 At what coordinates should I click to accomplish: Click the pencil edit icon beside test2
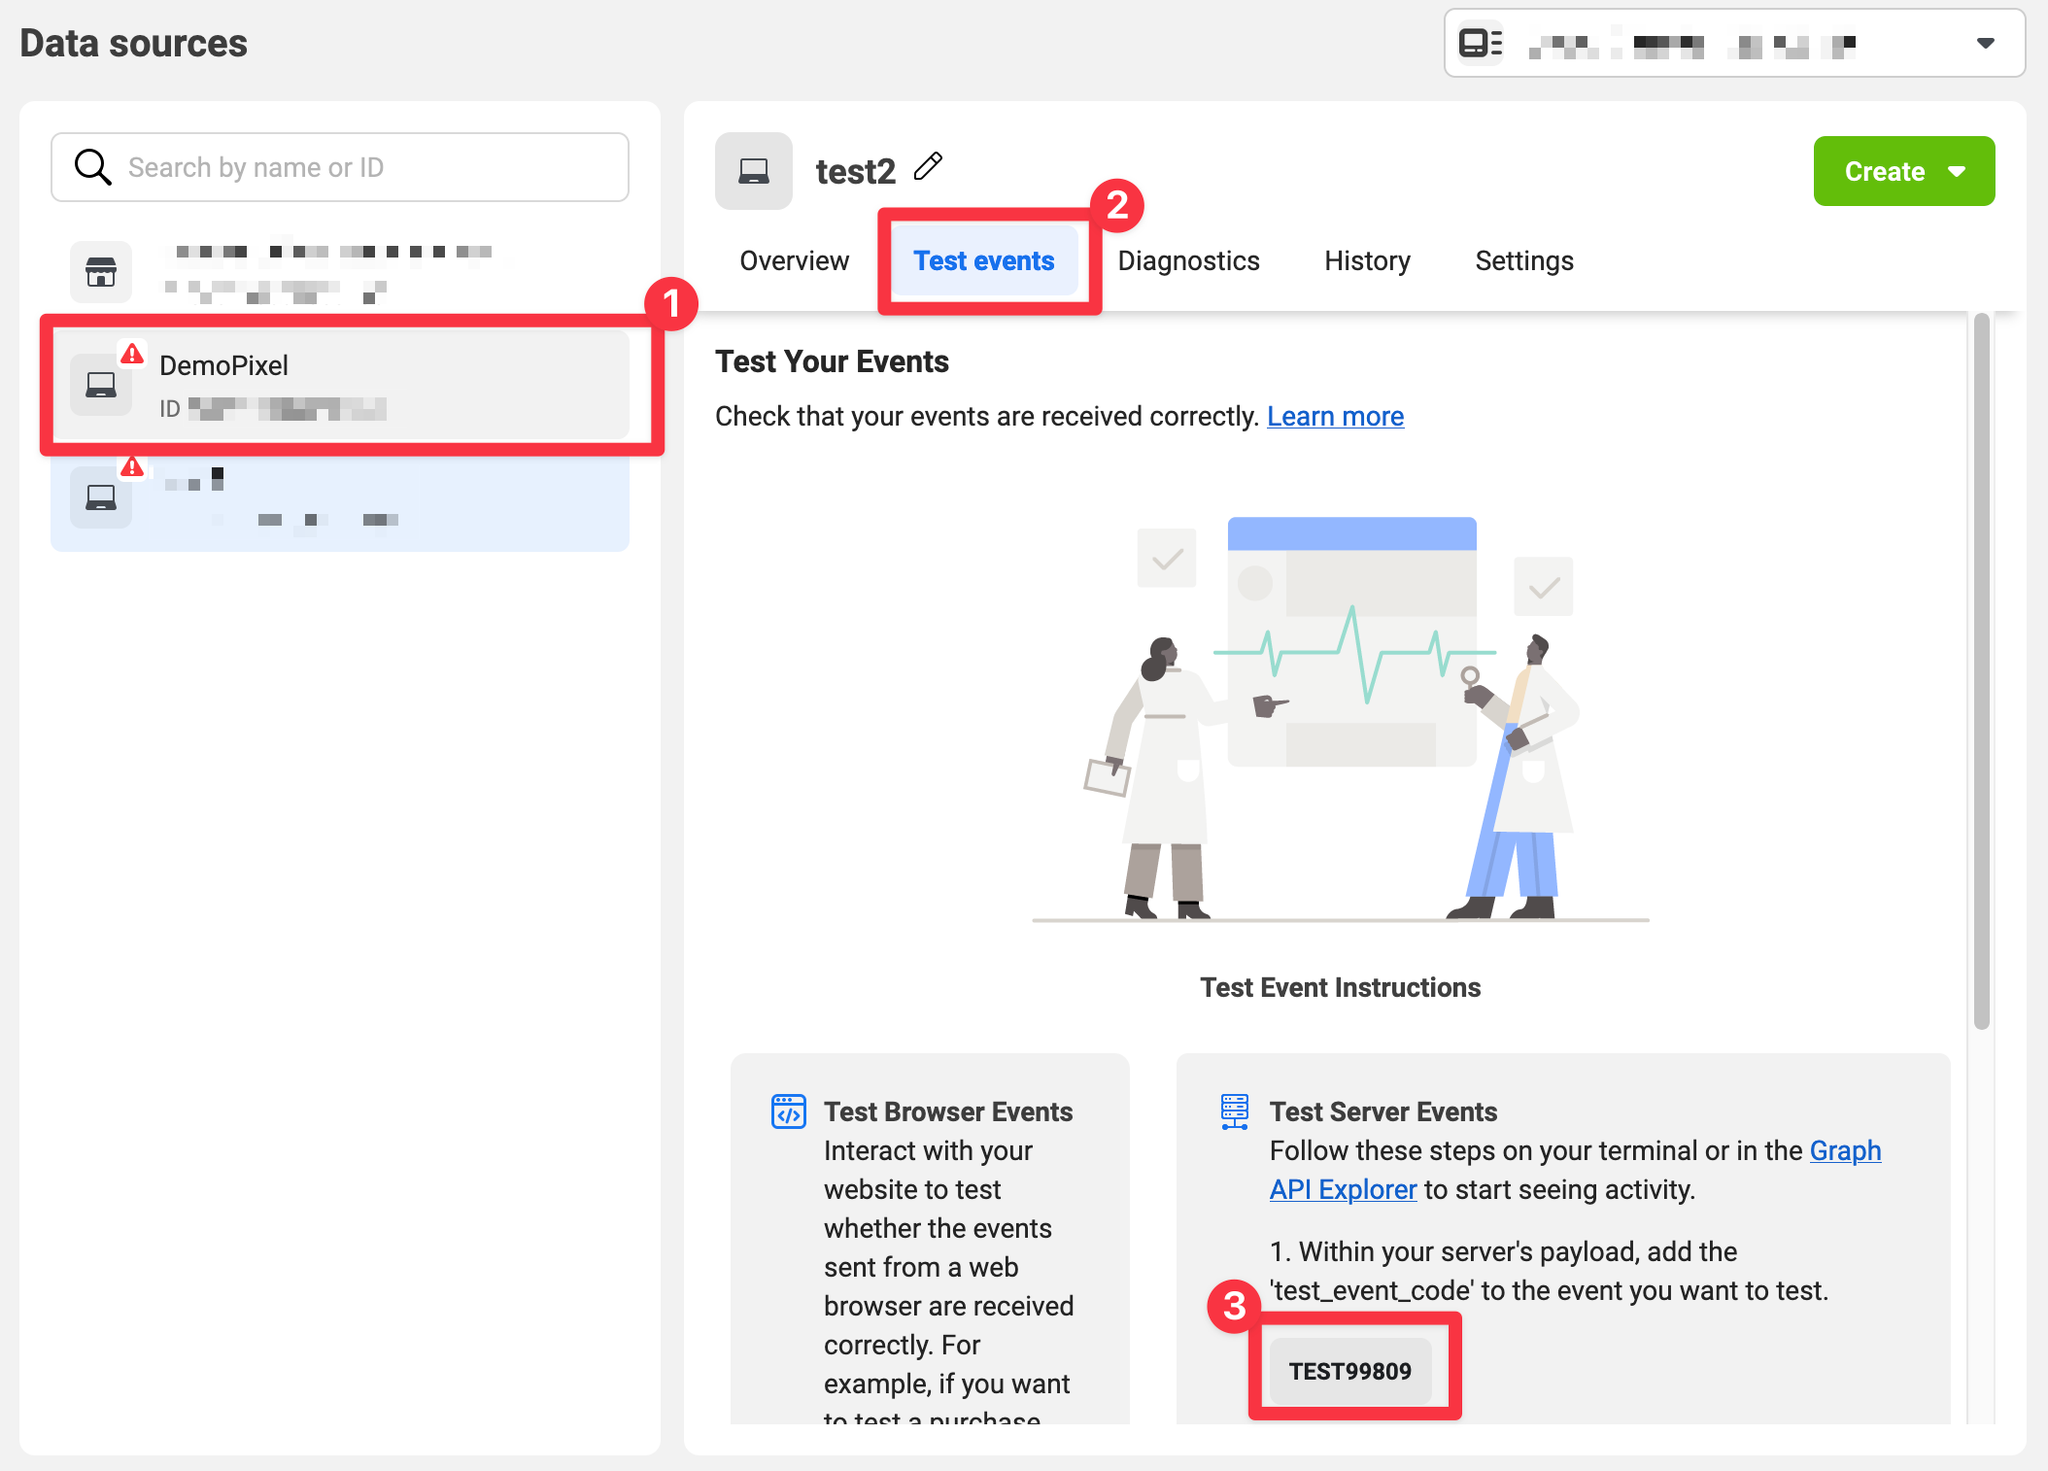coord(928,166)
